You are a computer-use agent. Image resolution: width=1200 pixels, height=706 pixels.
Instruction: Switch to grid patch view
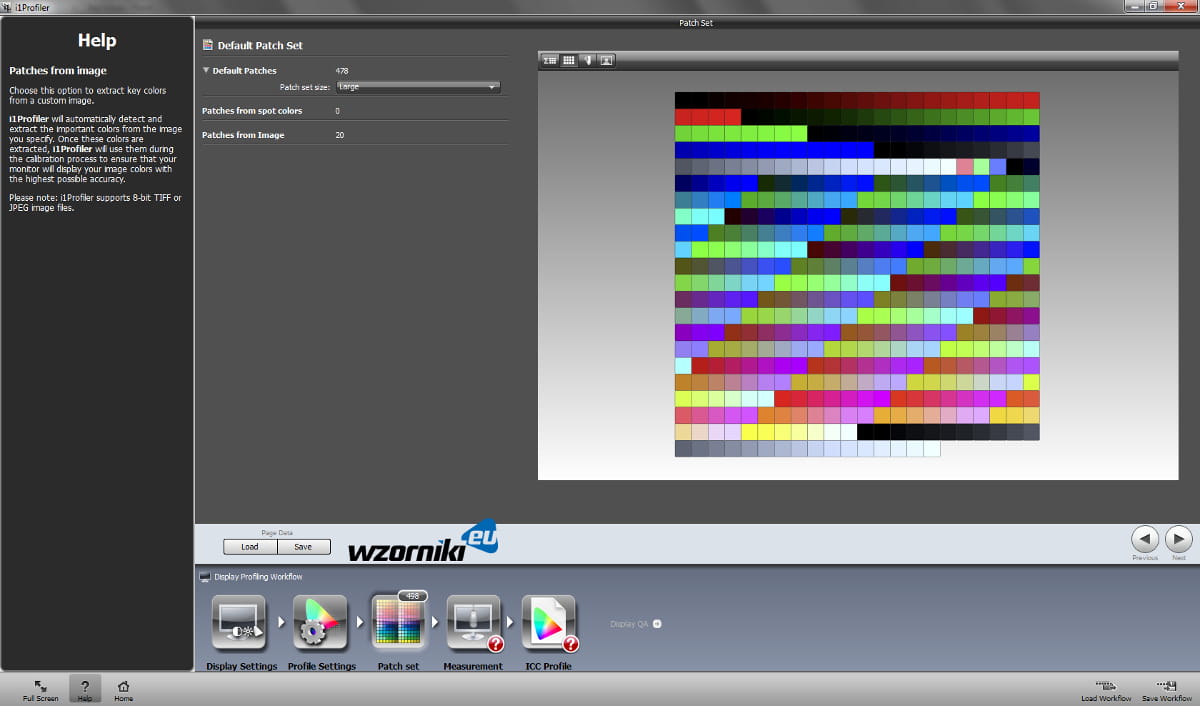(569, 61)
